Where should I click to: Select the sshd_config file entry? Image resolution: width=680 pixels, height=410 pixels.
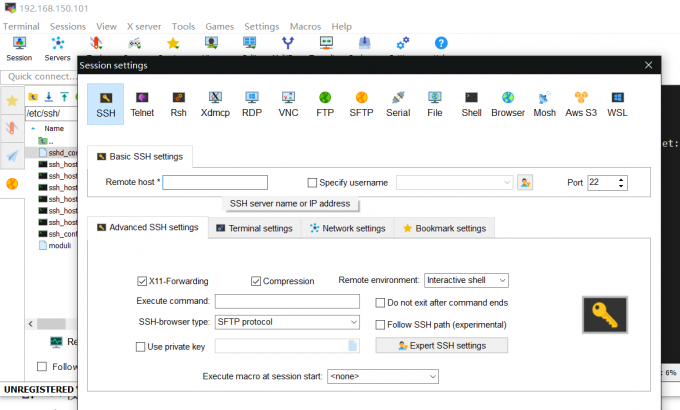[x=58, y=153]
